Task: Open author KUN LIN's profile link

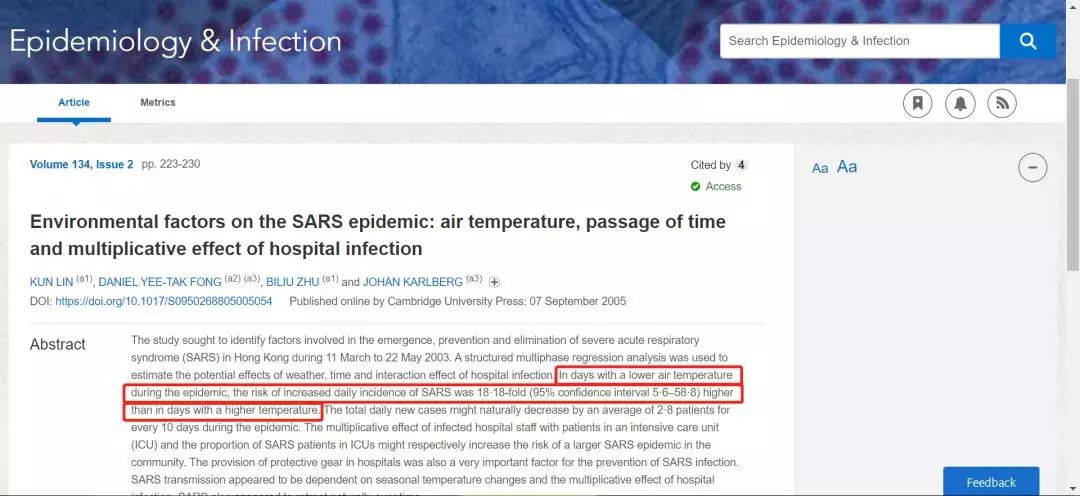Action: 52,282
